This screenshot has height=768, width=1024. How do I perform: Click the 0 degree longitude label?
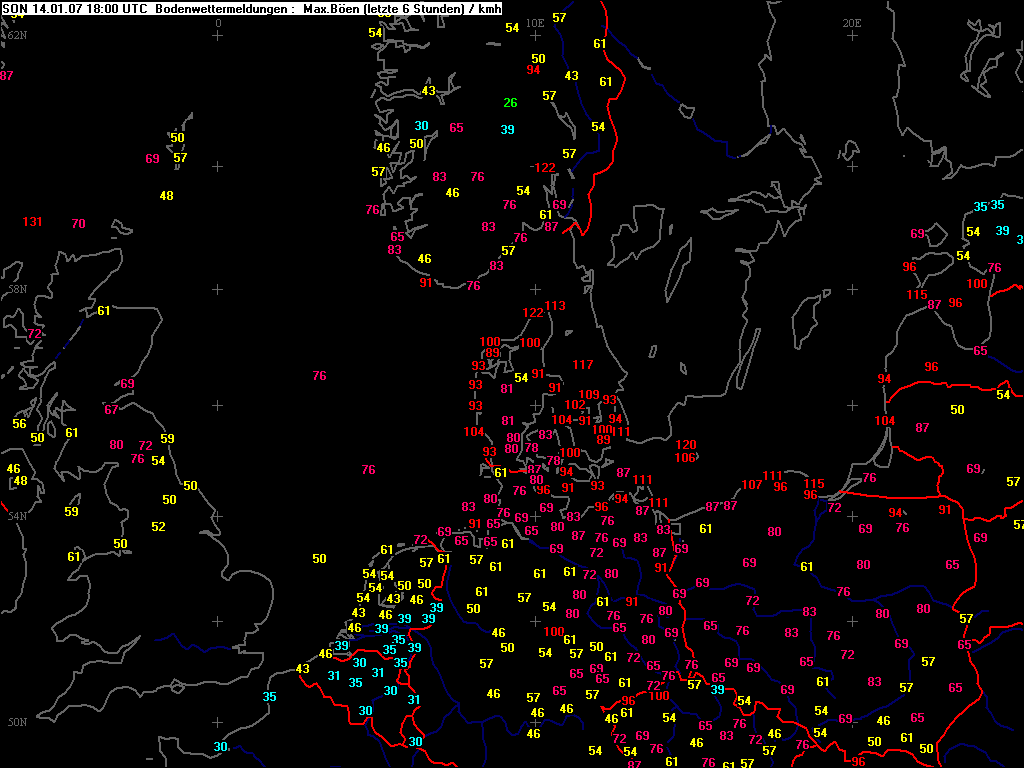click(218, 22)
